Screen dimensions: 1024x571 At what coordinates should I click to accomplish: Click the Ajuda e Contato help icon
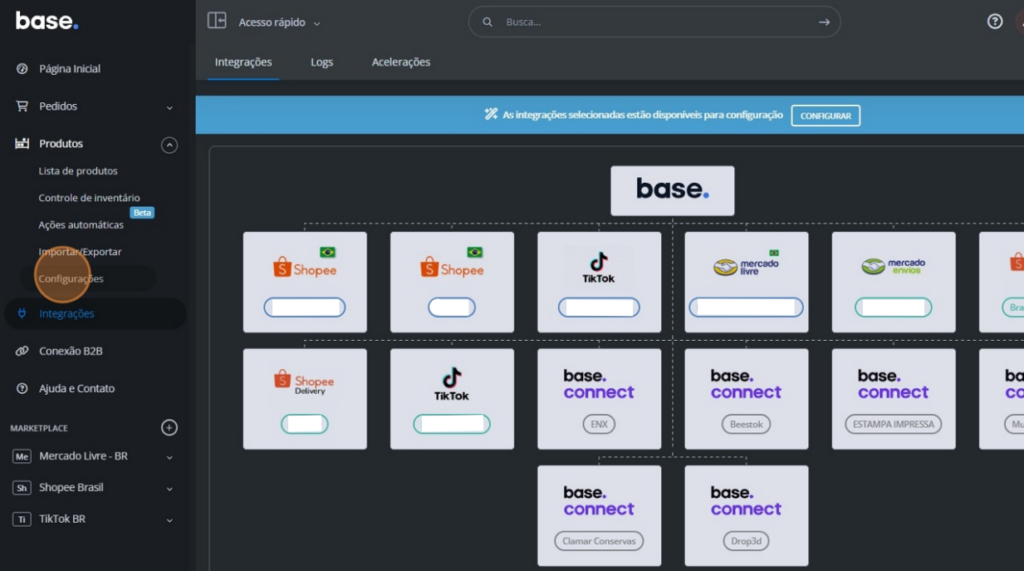pyautogui.click(x=22, y=388)
